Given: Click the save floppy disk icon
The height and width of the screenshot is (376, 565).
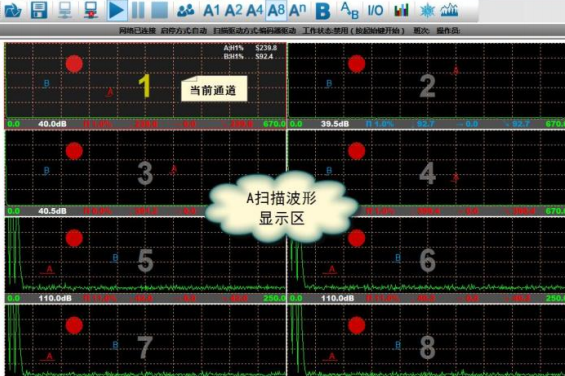Looking at the screenshot, I should [x=39, y=10].
